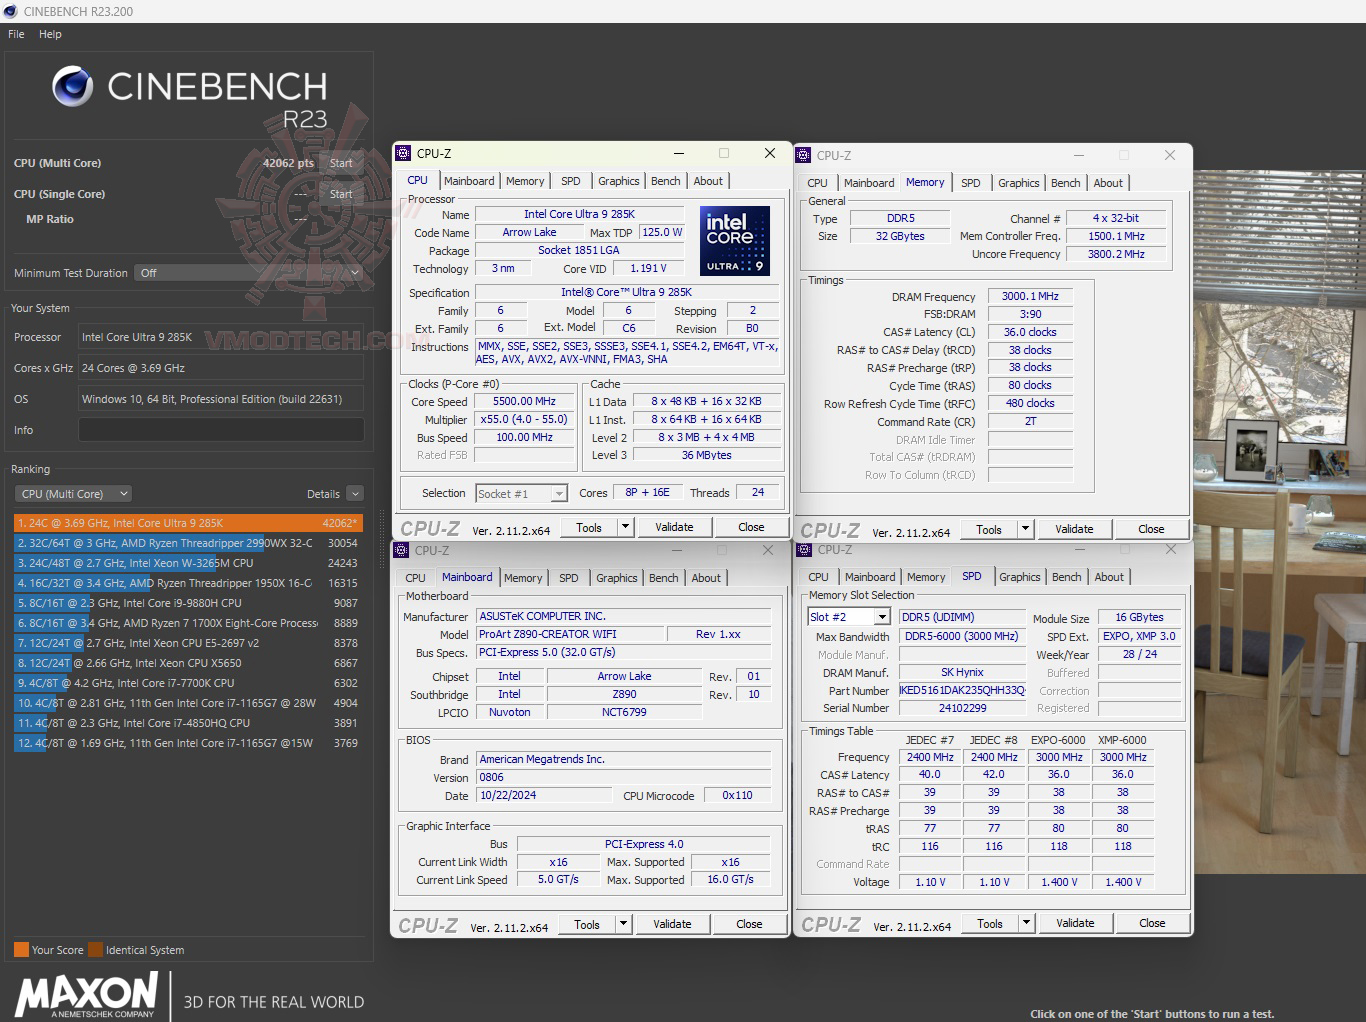Click the Core Speed value 5500.00 MHz
The image size is (1366, 1022).
pos(525,401)
